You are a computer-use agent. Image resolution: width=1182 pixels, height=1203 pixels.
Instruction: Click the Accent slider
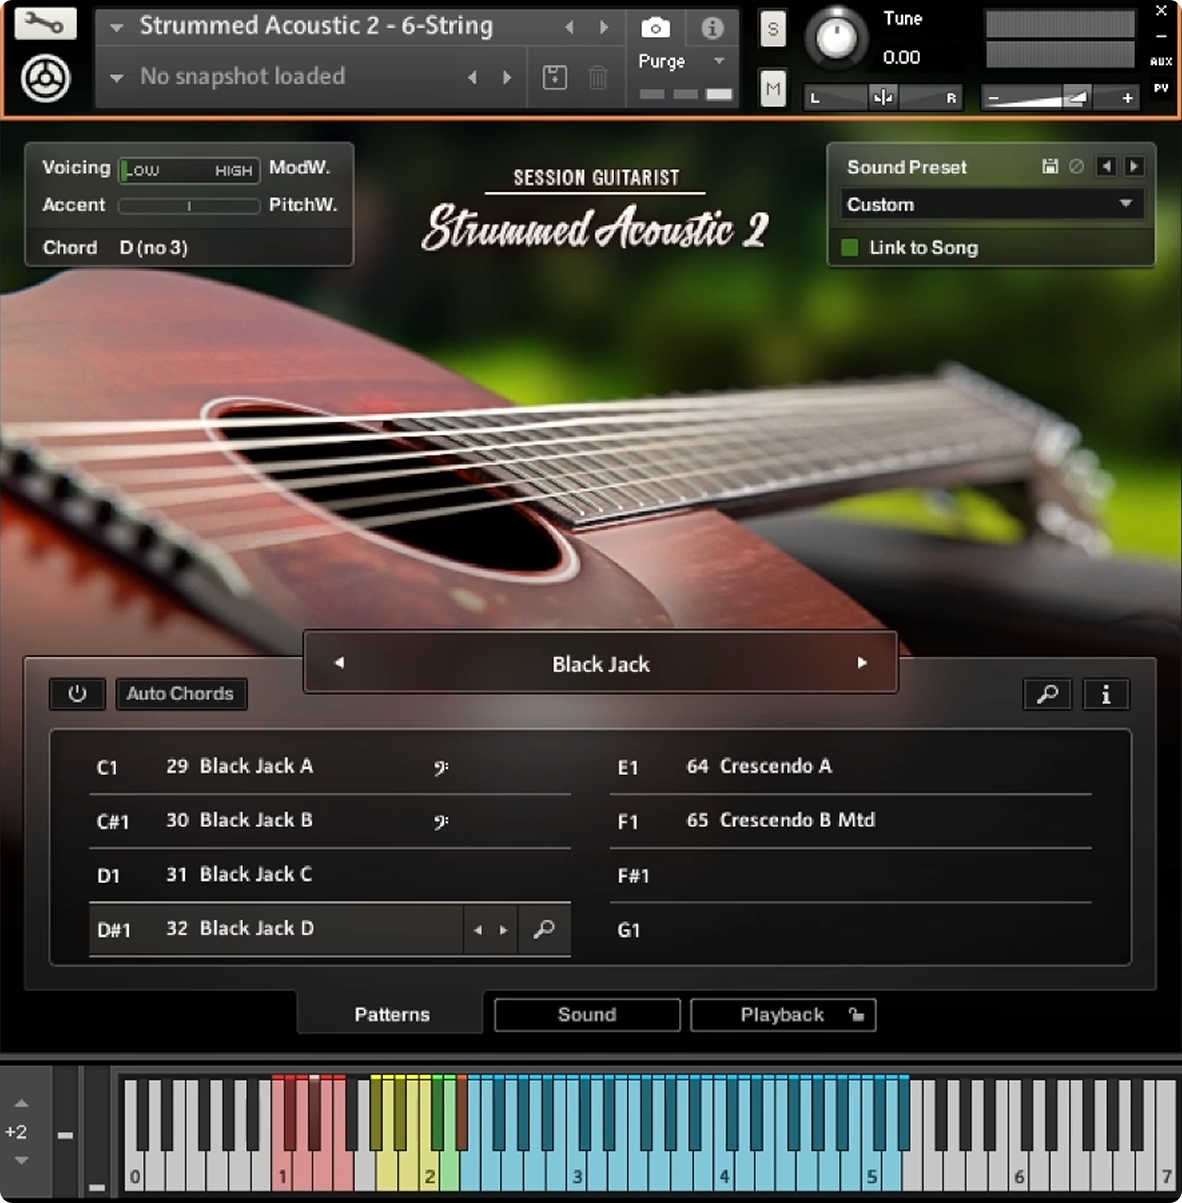(x=189, y=206)
